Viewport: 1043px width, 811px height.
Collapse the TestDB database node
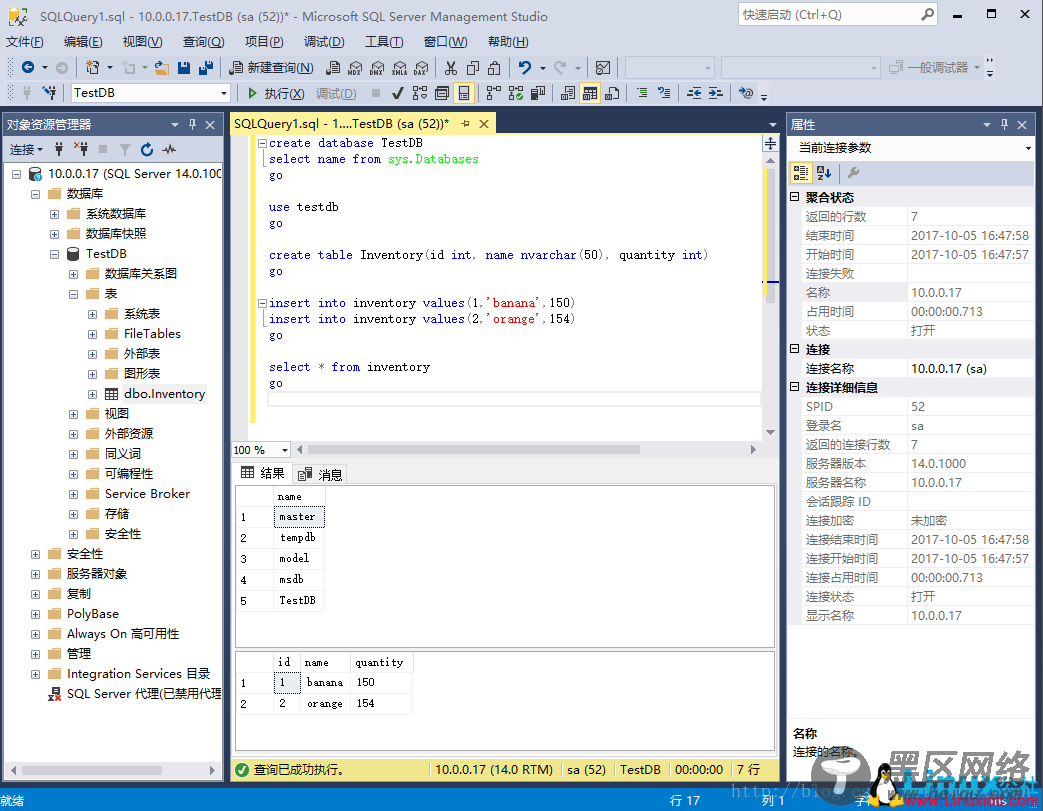point(55,254)
